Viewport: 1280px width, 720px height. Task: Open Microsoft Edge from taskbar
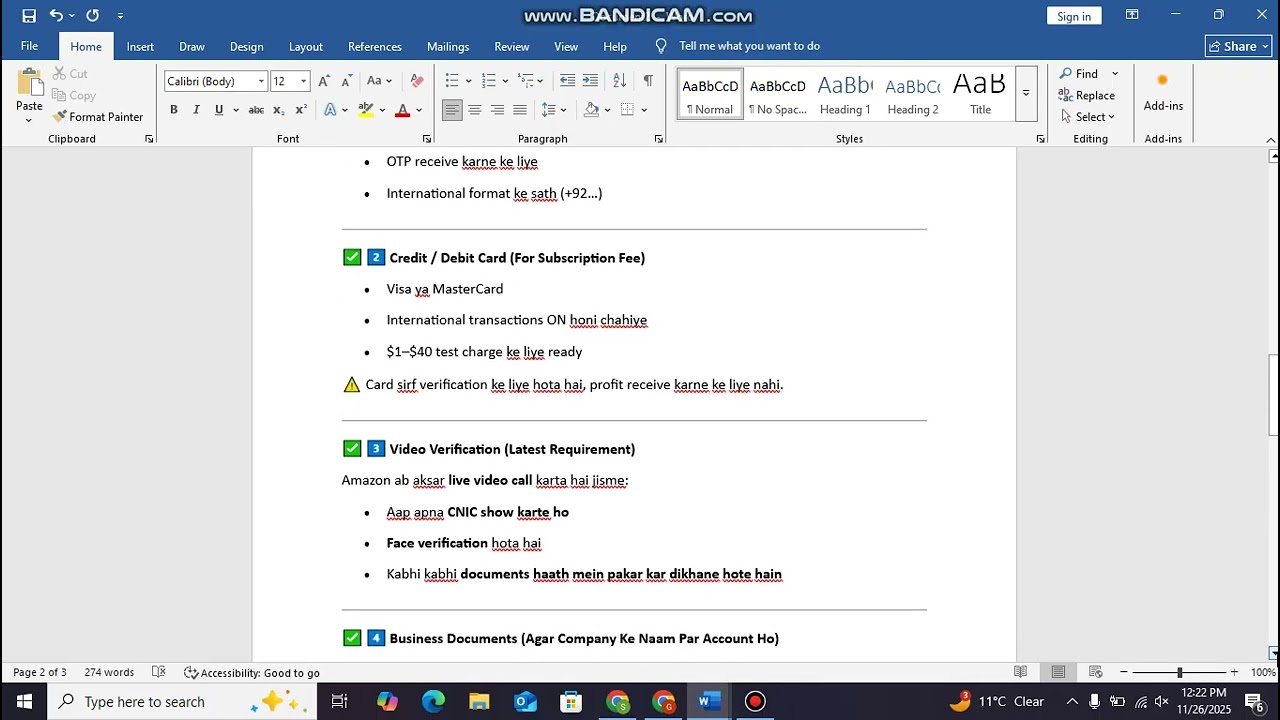(x=433, y=702)
